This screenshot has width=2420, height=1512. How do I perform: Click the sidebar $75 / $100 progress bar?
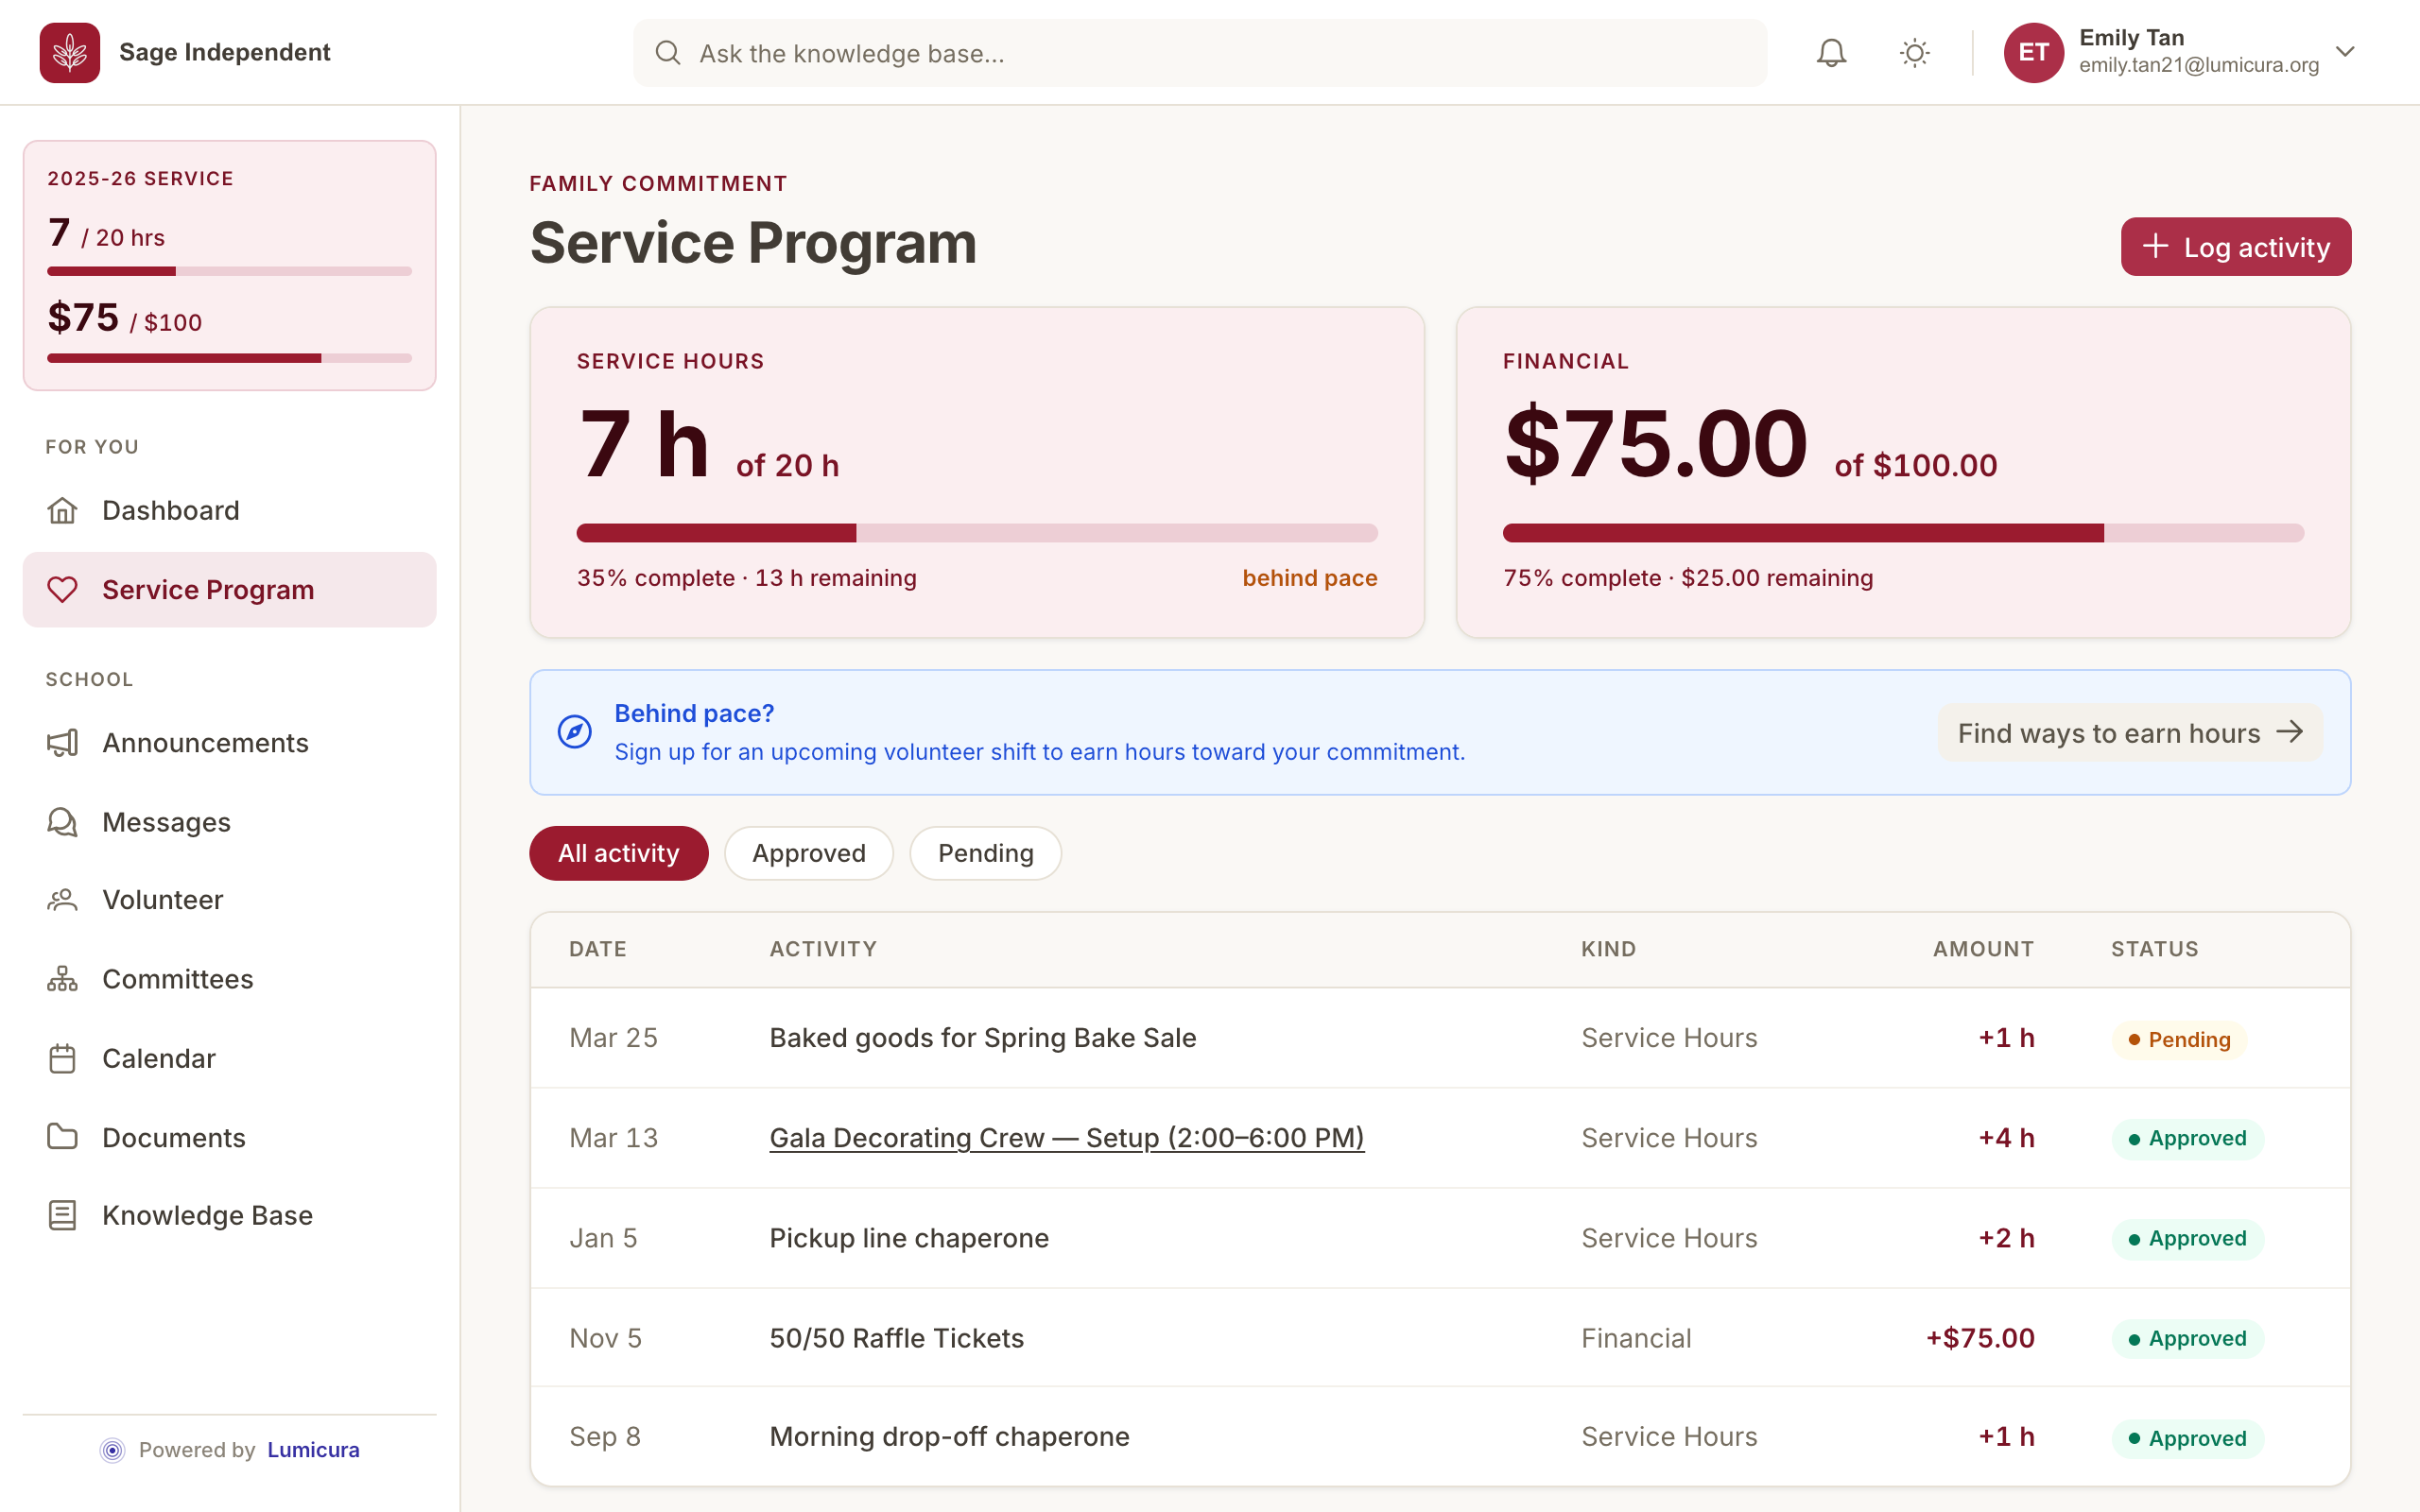tap(229, 358)
